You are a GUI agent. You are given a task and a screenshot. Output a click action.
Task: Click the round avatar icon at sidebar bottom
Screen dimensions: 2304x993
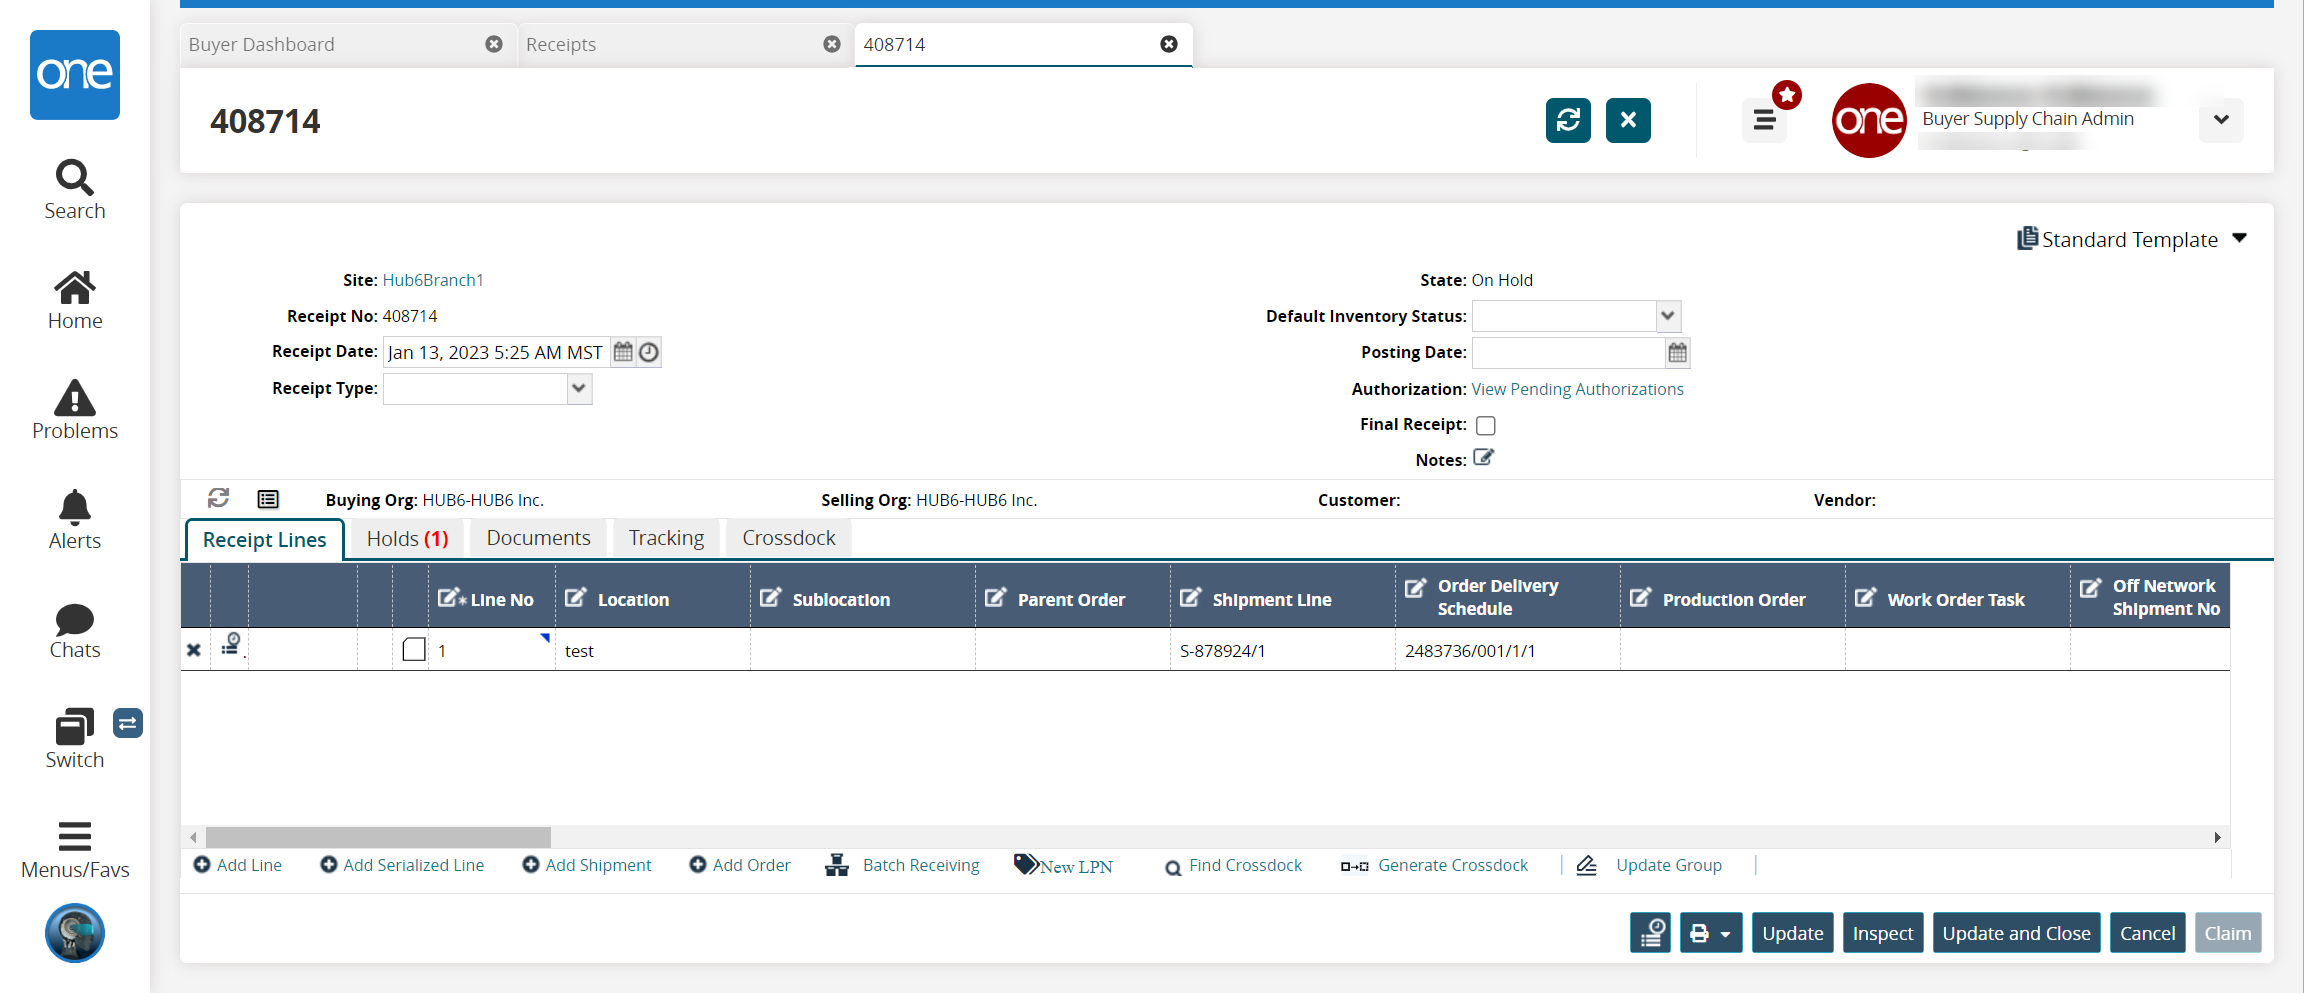(x=75, y=933)
